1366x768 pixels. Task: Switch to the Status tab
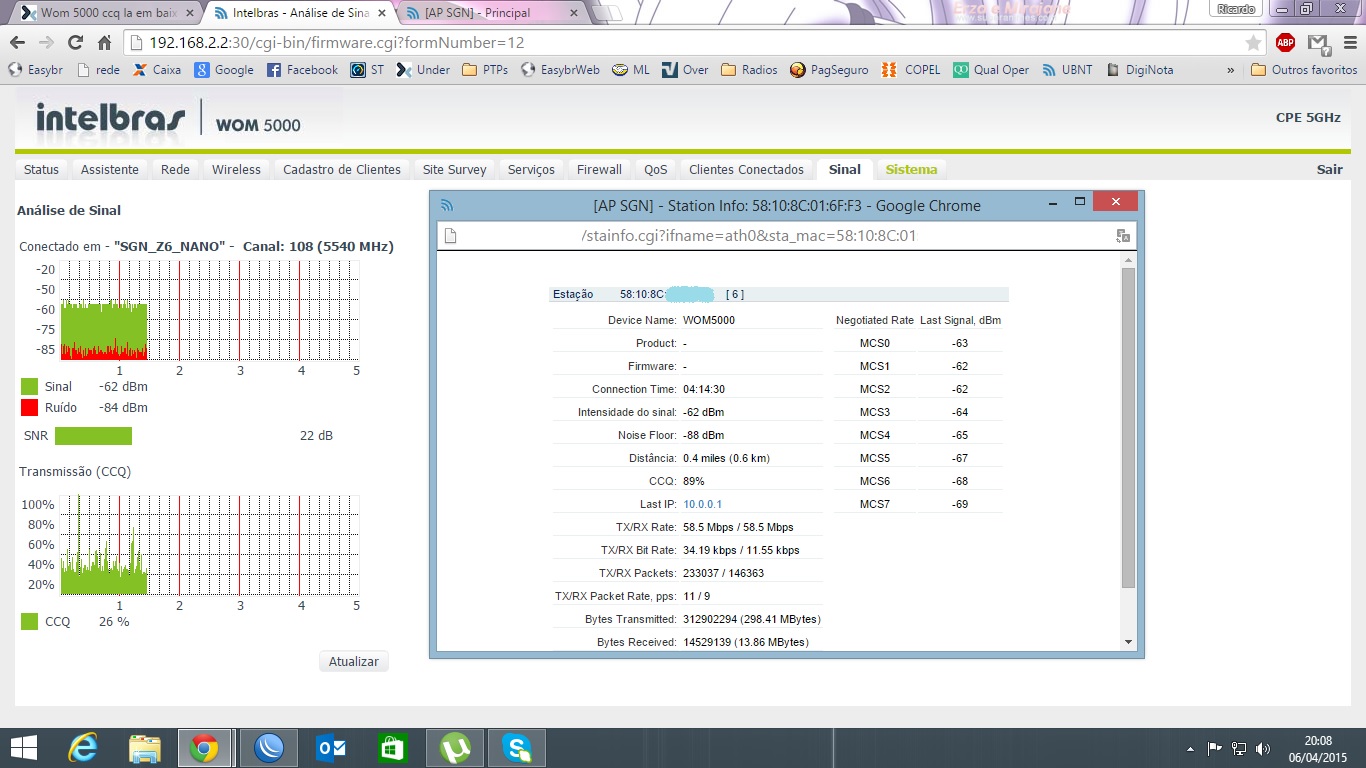[41, 169]
